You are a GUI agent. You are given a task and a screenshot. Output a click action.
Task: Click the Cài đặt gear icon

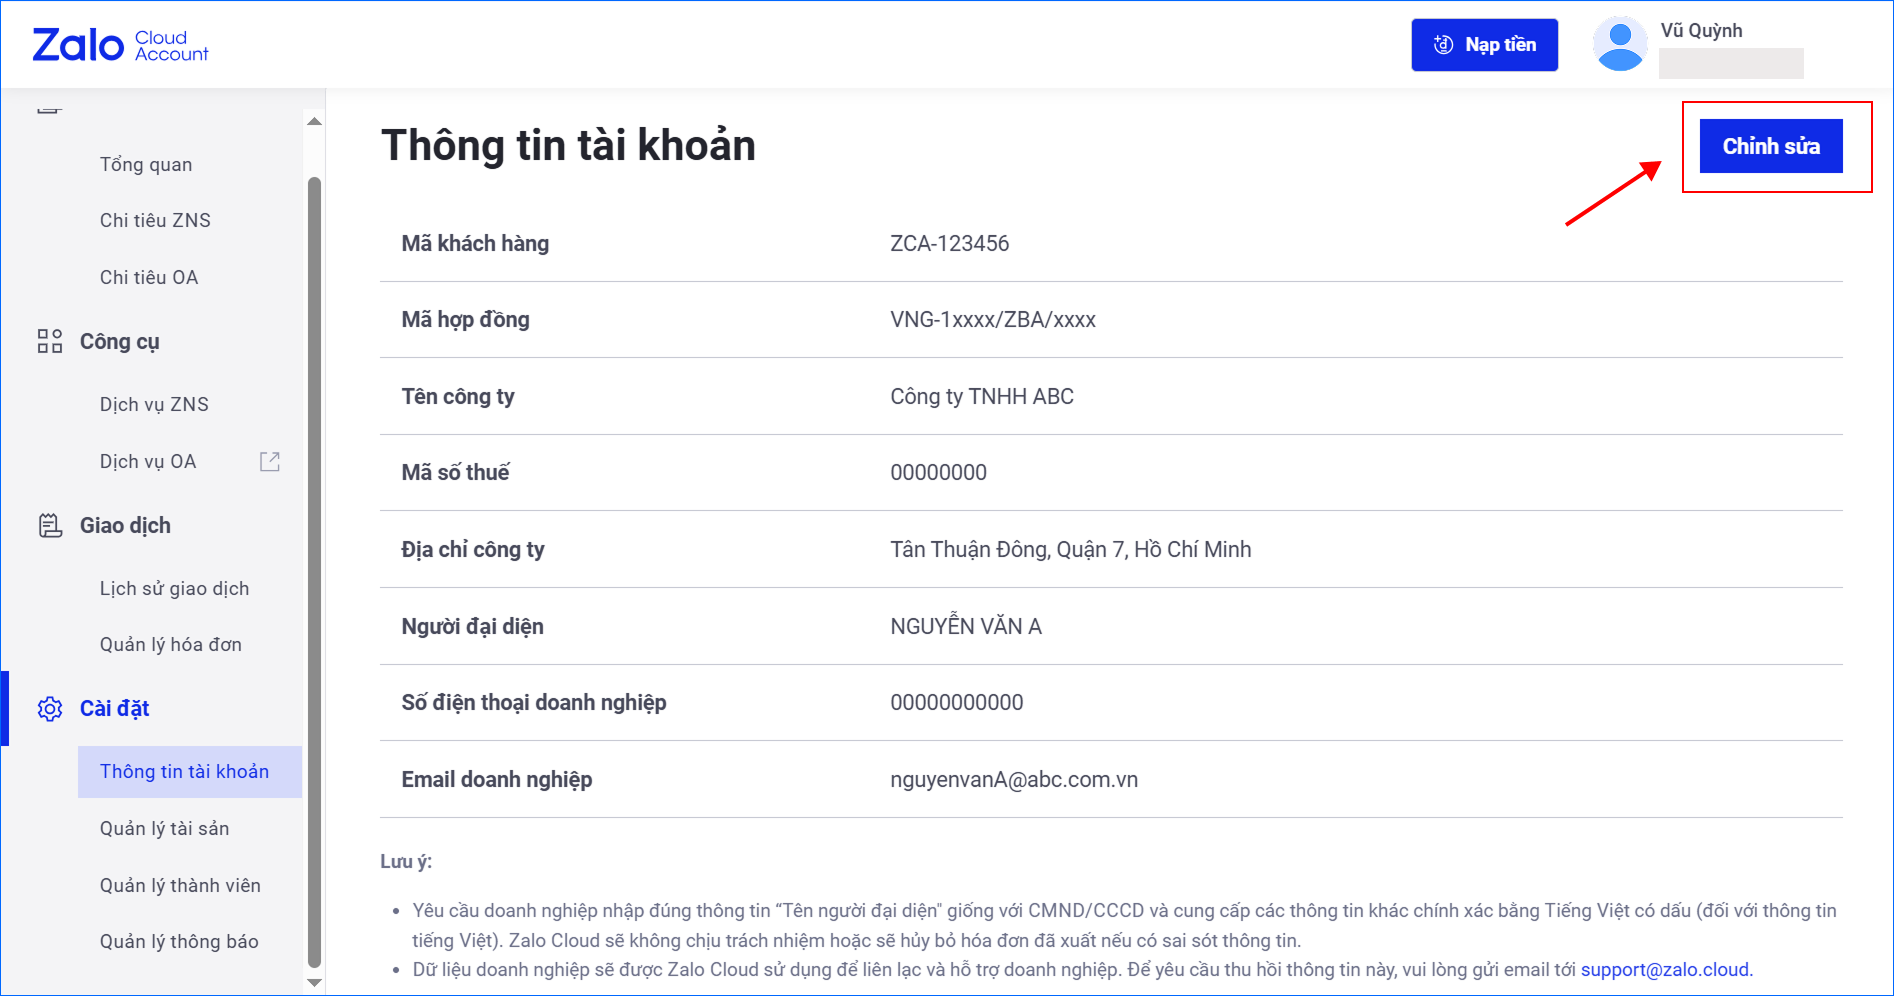[x=50, y=709]
